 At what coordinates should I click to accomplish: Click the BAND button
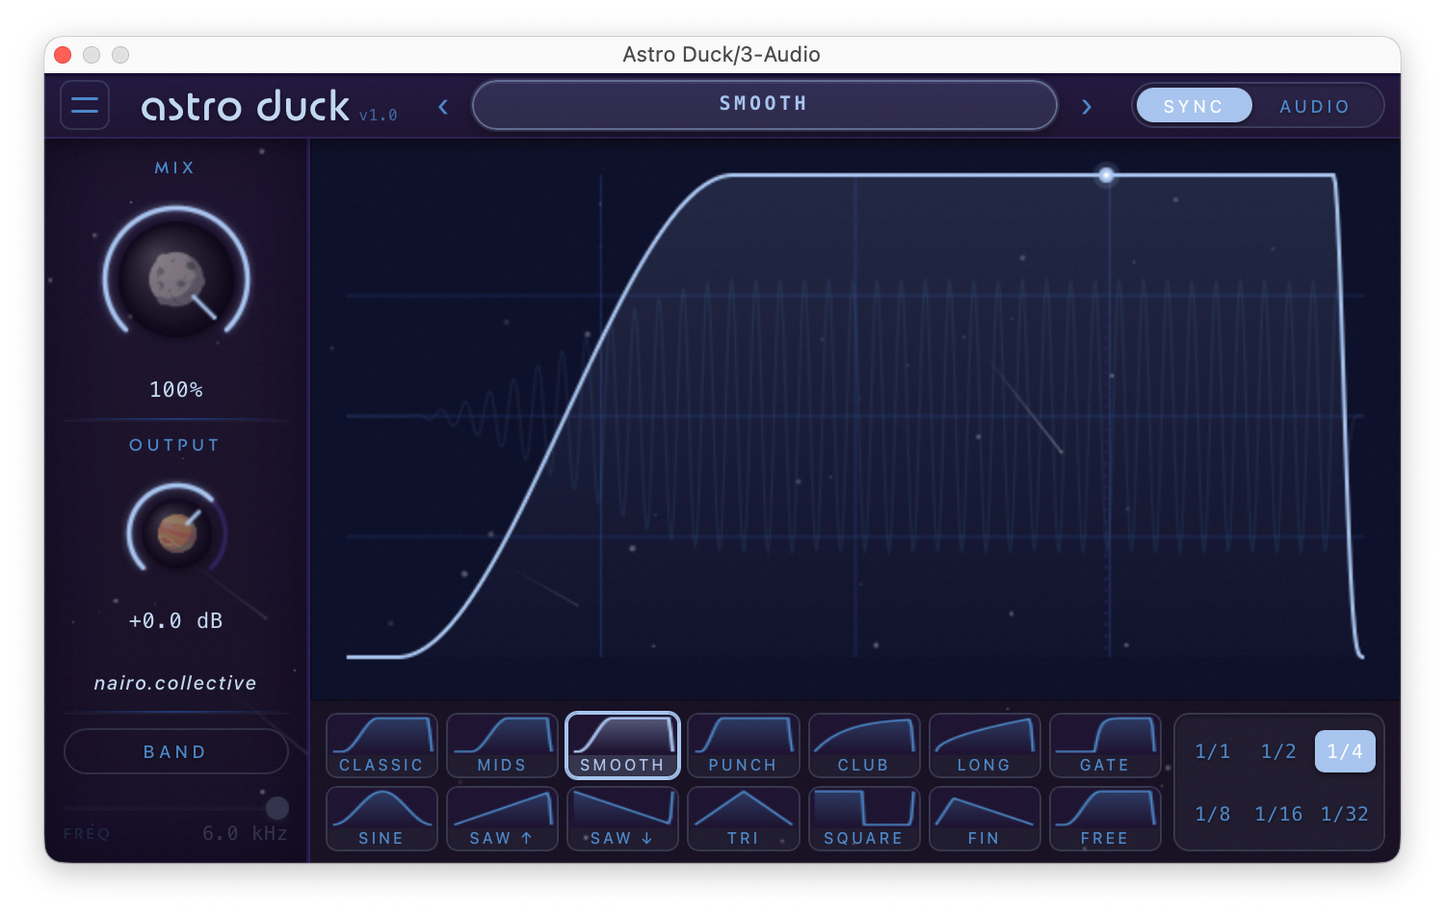click(176, 752)
